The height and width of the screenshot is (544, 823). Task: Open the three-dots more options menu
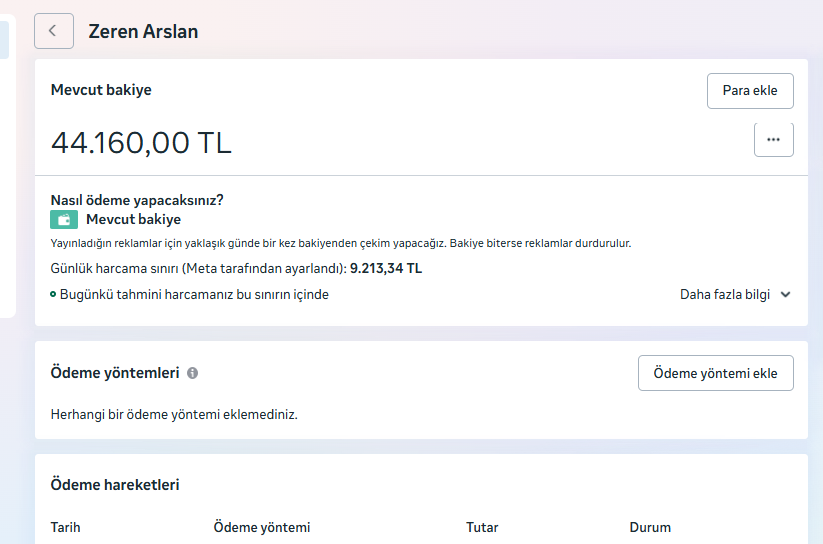[x=774, y=140]
